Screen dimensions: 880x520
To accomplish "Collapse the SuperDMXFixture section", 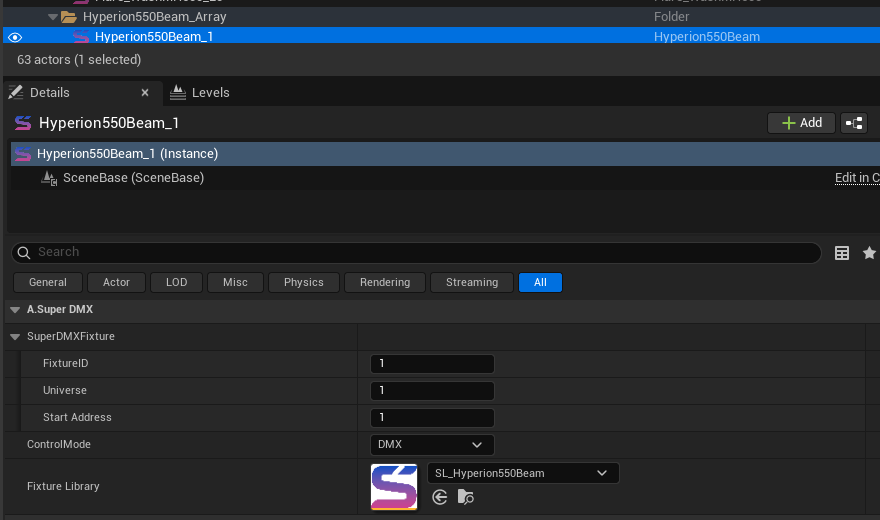I will (15, 337).
